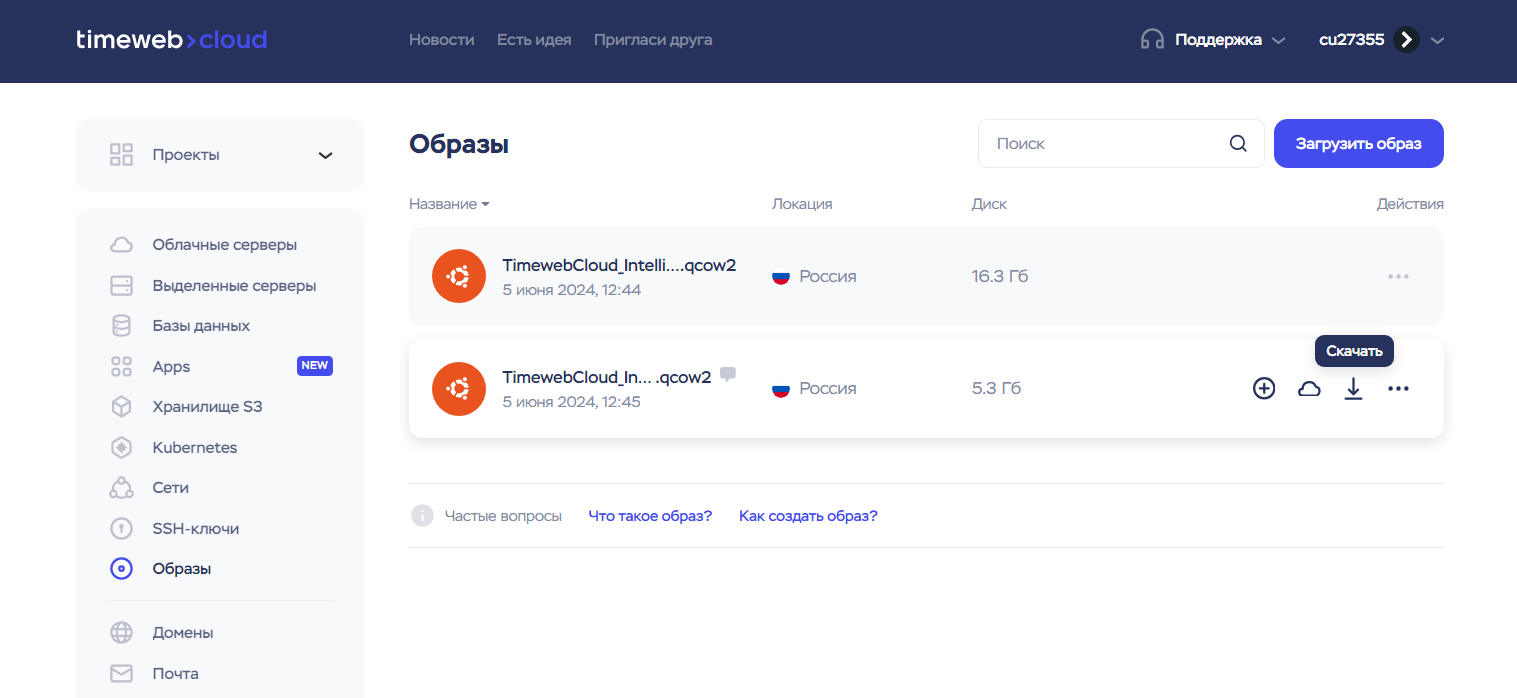The image size is (1517, 698).
Task: Follow the 'Как создать образ?' link
Action: (x=808, y=516)
